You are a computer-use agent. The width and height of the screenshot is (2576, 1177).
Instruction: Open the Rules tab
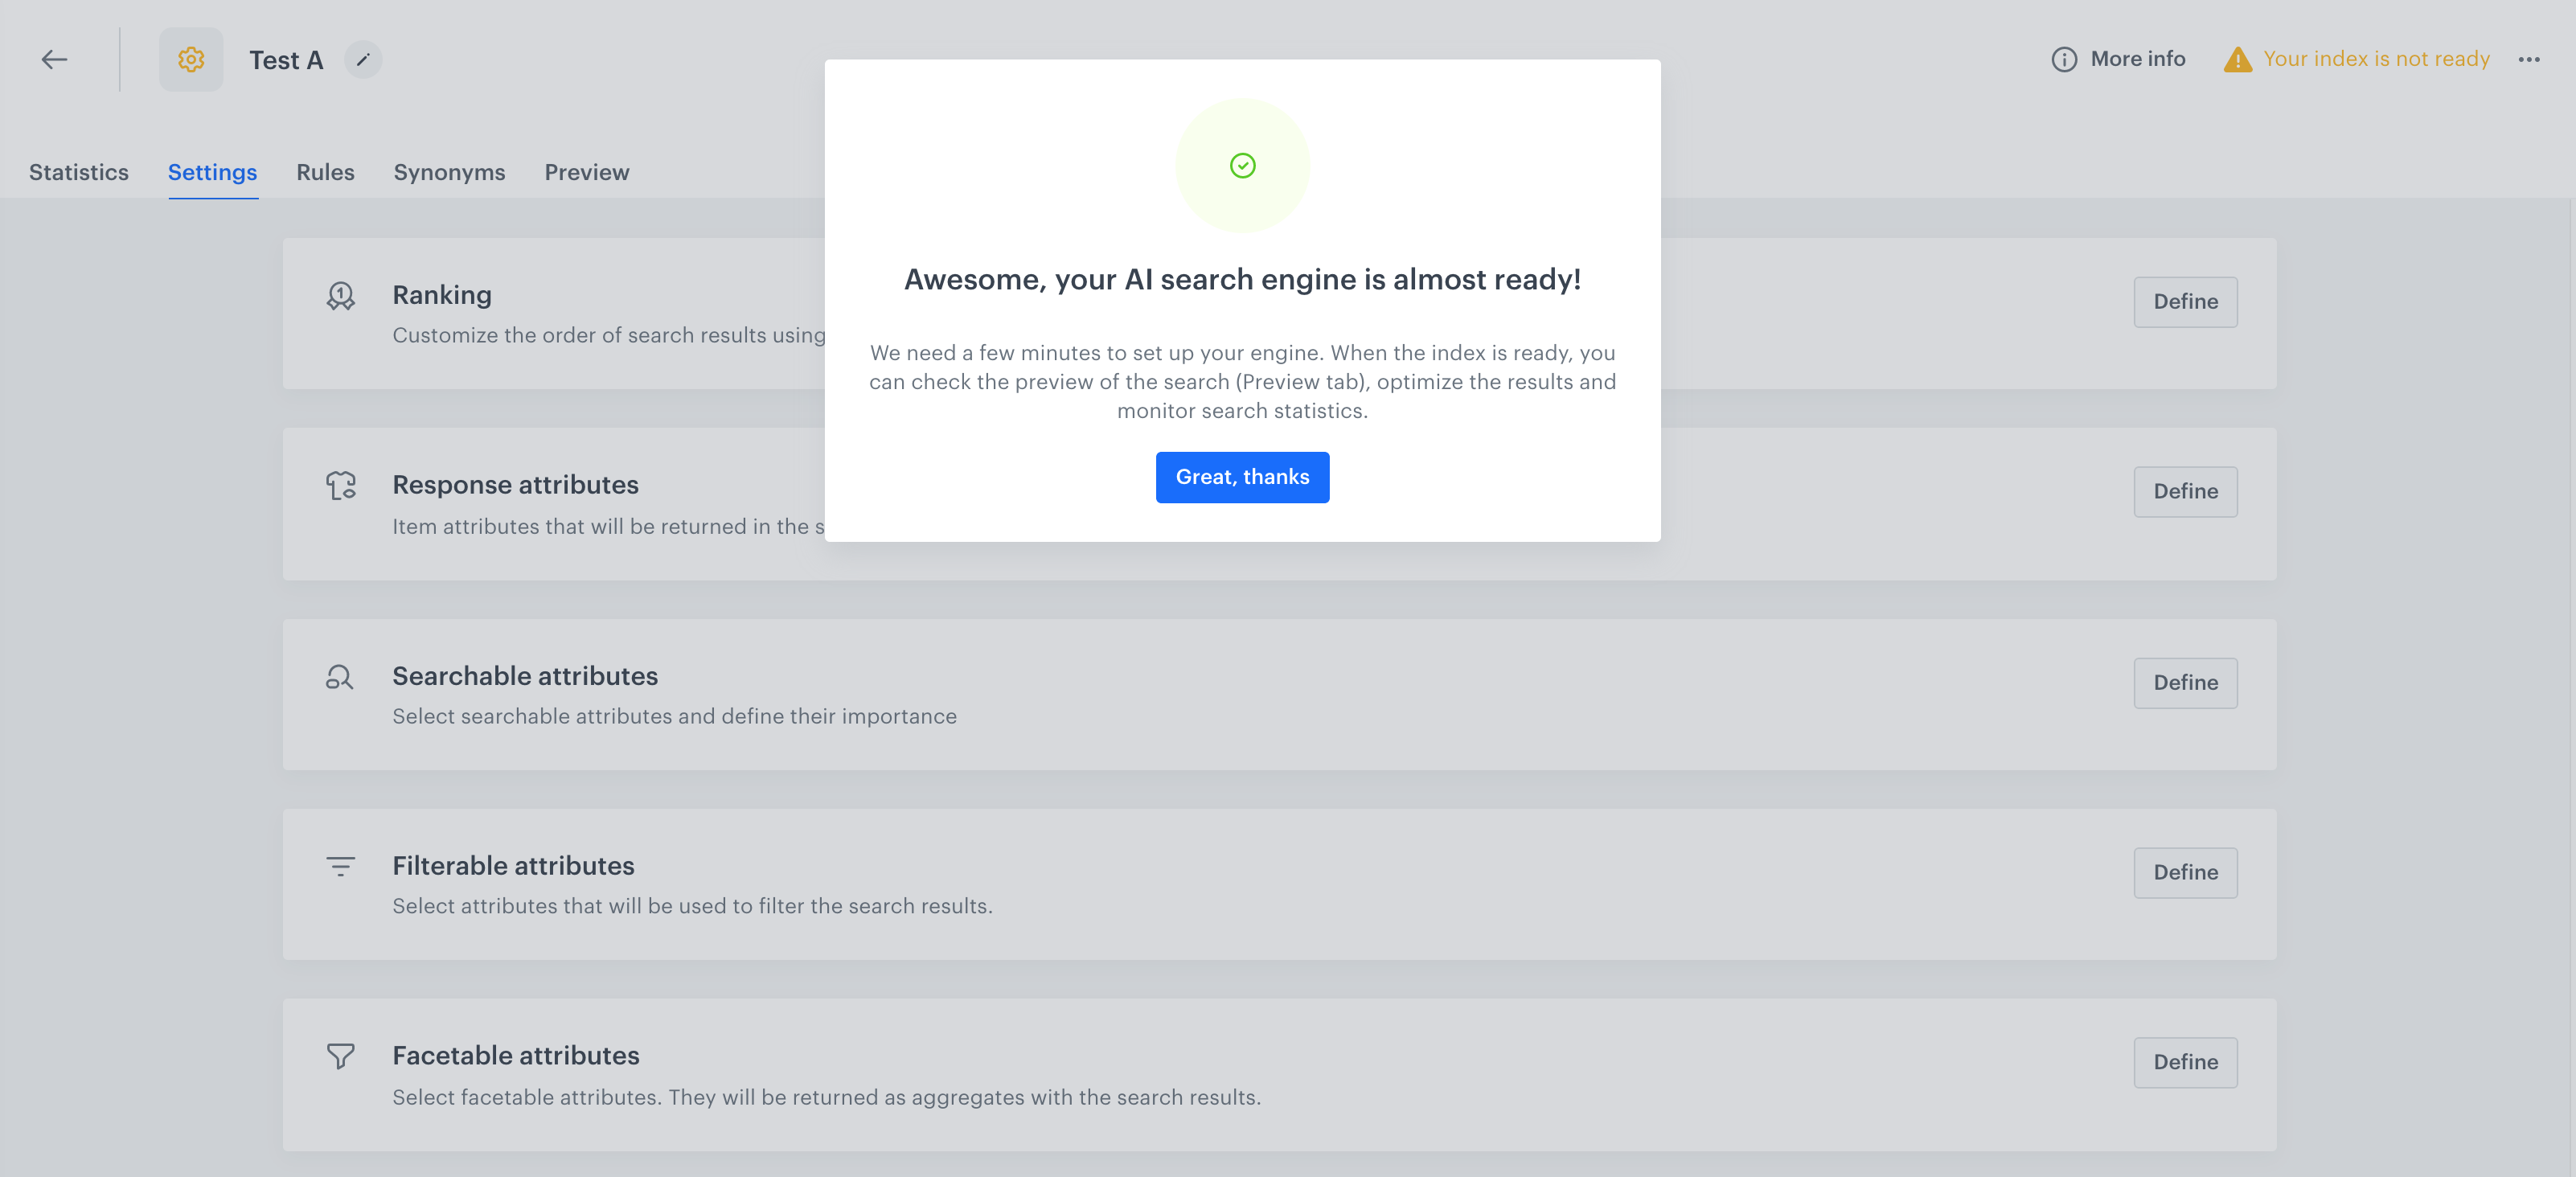tap(325, 172)
